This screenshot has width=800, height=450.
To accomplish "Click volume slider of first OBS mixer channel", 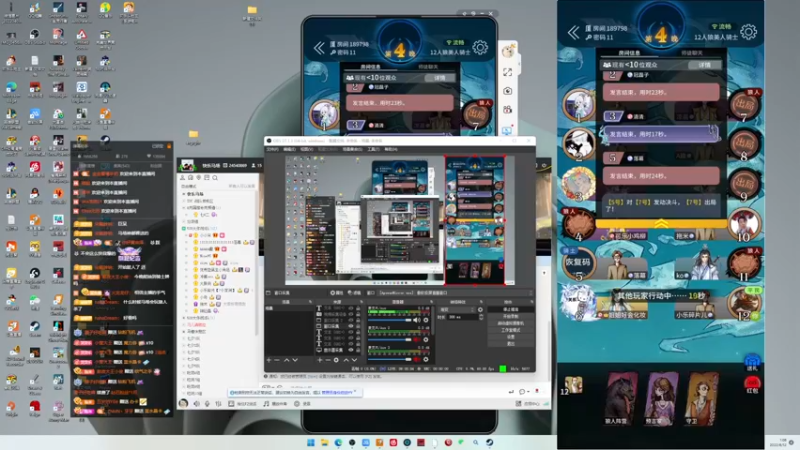I will pos(390,320).
